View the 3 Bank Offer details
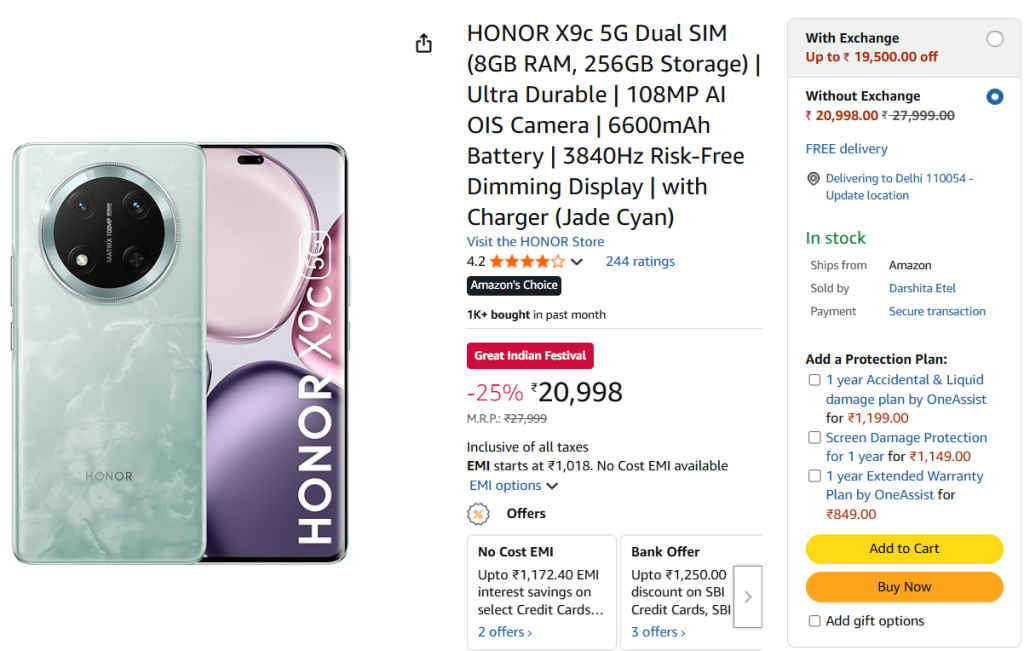The image size is (1024, 651). (x=657, y=632)
